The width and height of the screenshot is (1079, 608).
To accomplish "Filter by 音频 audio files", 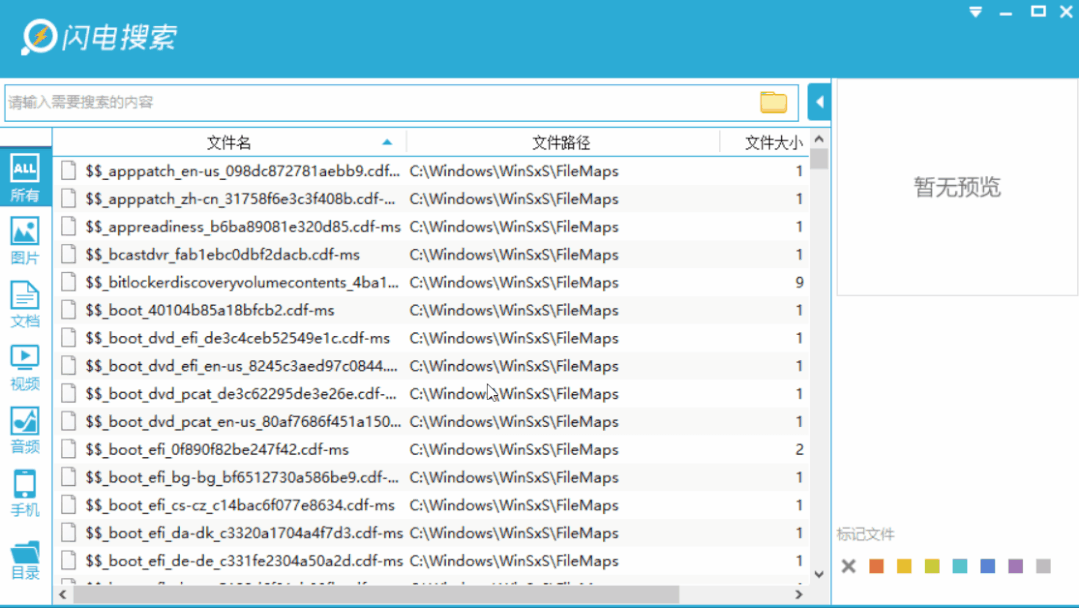I will tap(25, 431).
